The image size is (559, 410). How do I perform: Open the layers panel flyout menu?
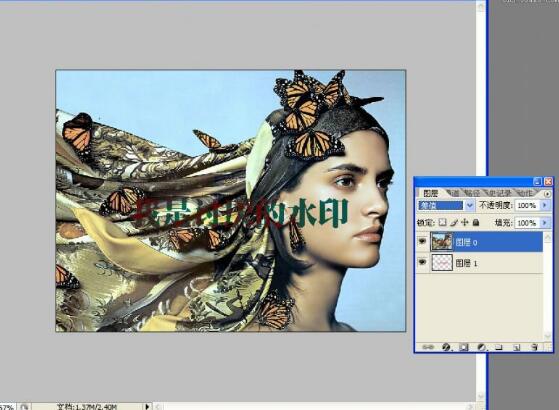(547, 194)
